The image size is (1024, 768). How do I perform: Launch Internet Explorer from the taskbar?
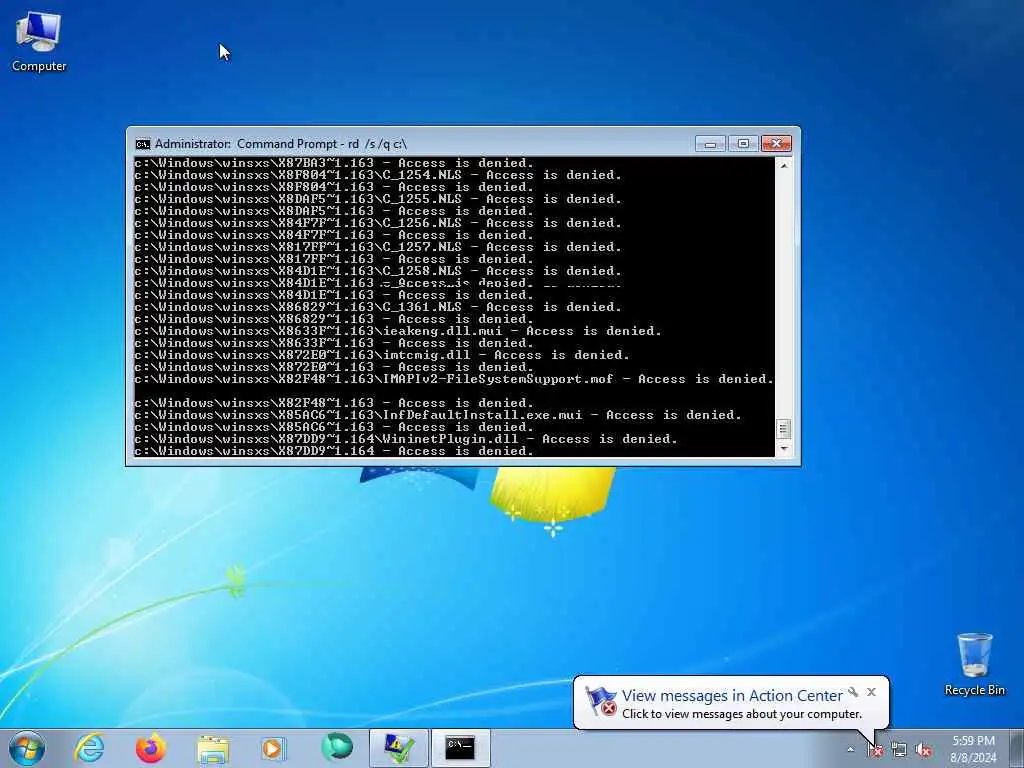(89, 748)
